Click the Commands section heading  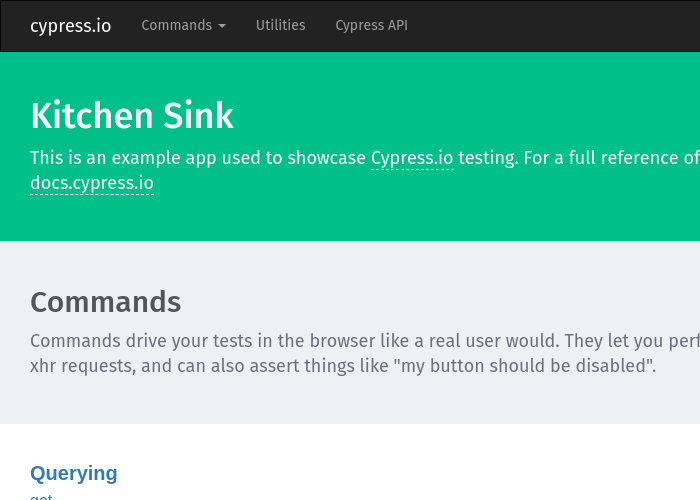(x=106, y=302)
